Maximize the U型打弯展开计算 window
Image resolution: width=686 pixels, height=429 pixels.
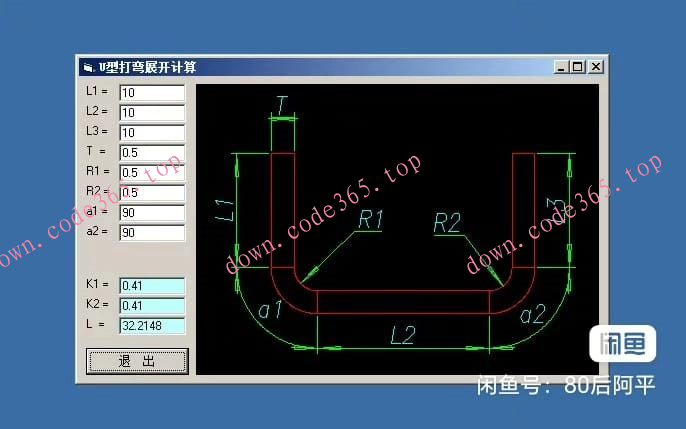(x=578, y=67)
